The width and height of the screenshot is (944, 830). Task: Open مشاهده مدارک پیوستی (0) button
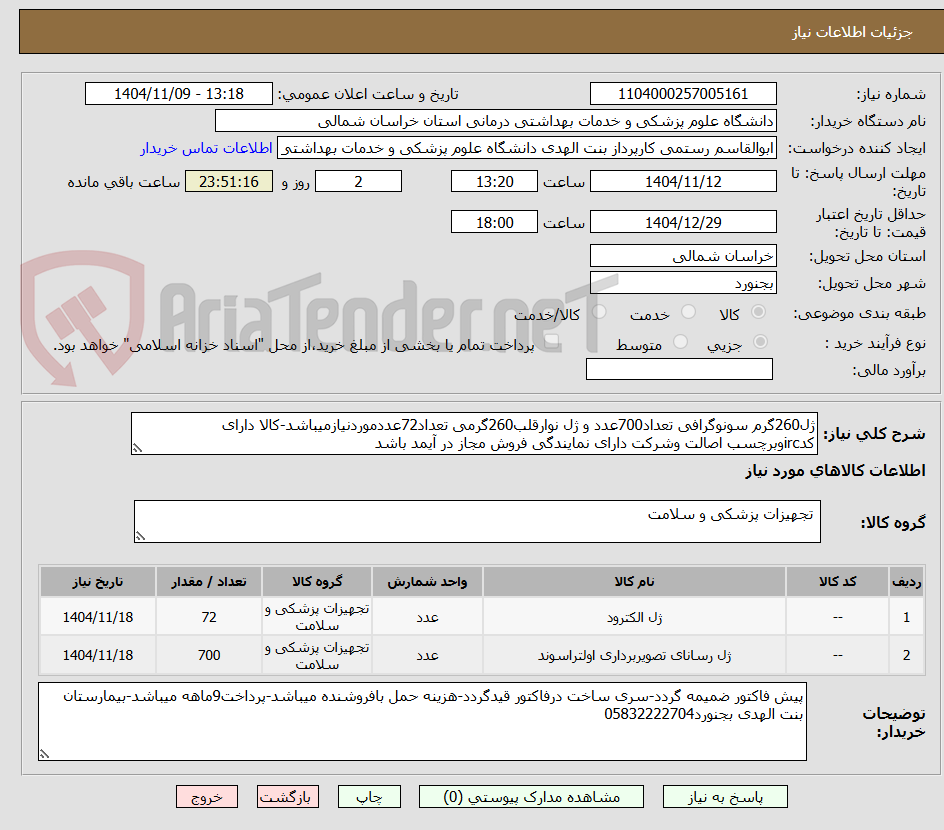(531, 797)
